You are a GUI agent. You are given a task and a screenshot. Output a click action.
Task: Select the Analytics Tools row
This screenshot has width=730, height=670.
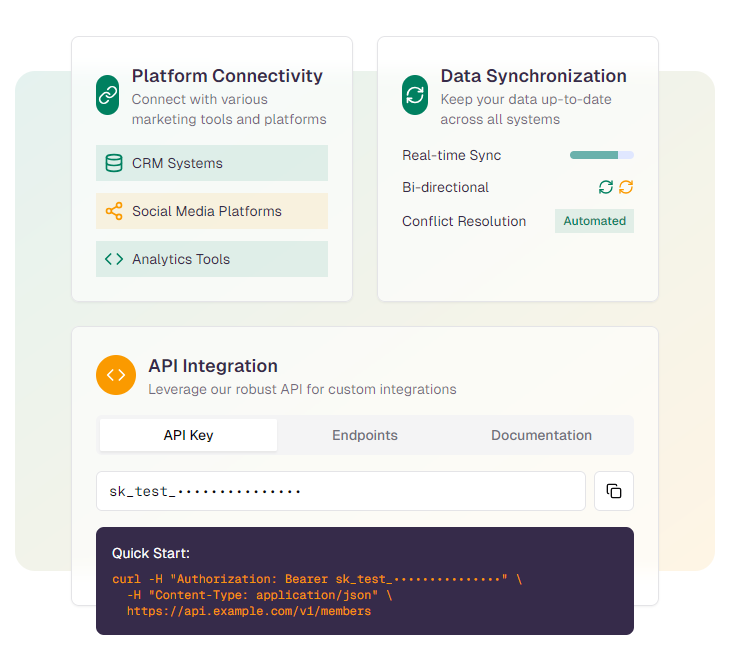coord(212,259)
